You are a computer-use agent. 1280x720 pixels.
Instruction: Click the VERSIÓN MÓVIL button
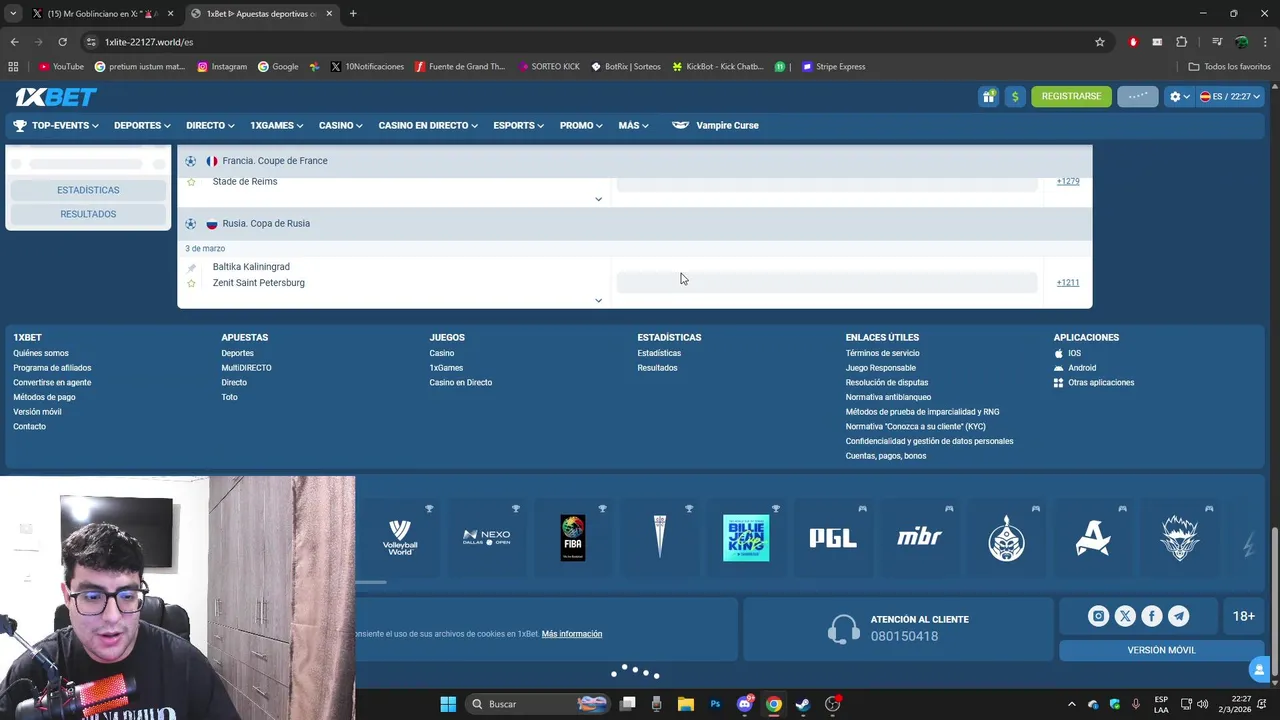pos(1161,650)
